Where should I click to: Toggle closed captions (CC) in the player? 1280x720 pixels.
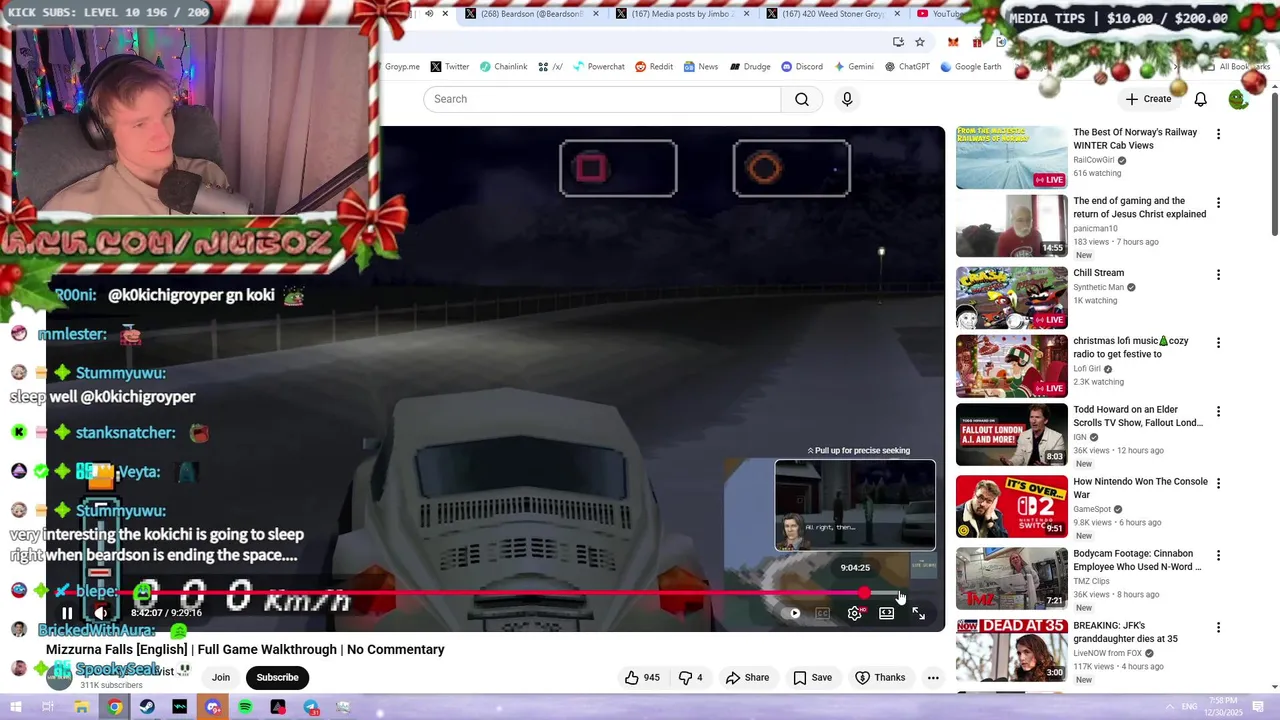coord(823,613)
